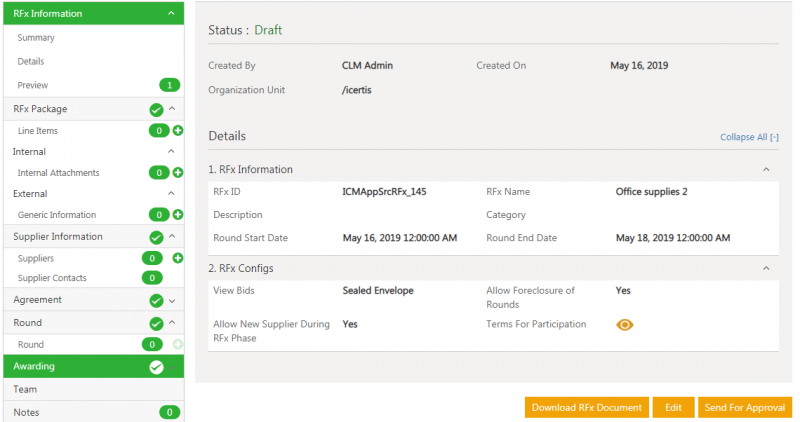Click the RFx Package green checkmark icon
Image resolution: width=800 pixels, height=422 pixels.
[x=156, y=110]
